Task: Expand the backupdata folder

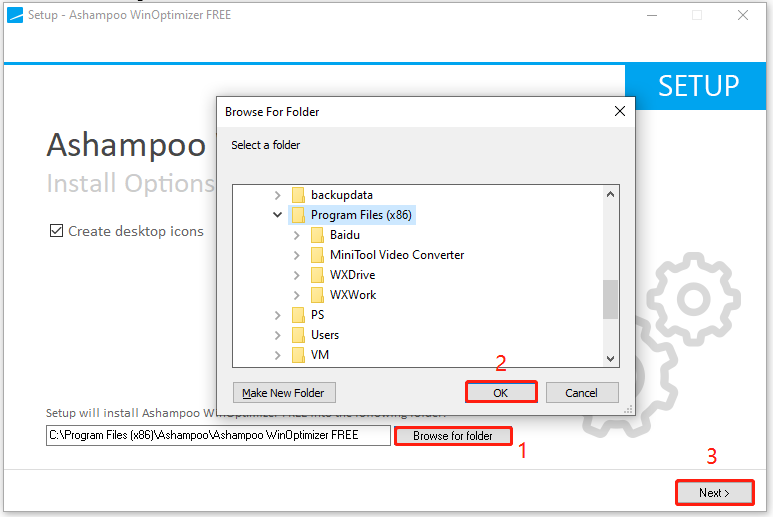Action: (278, 195)
